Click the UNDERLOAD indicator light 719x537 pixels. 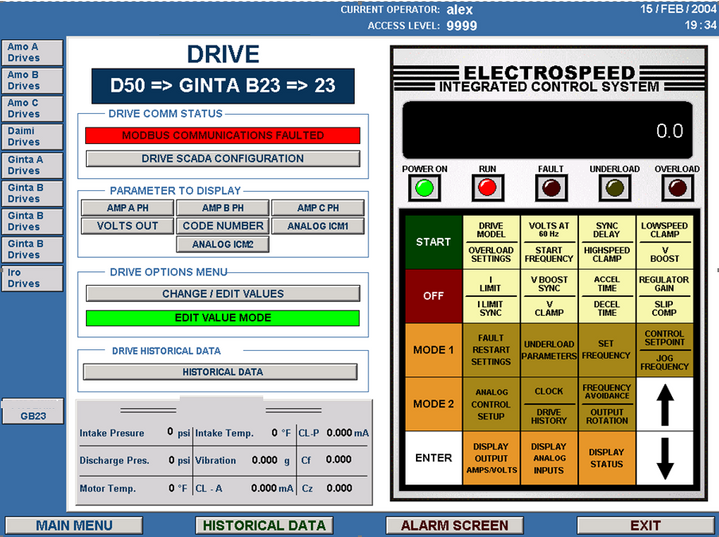(614, 188)
